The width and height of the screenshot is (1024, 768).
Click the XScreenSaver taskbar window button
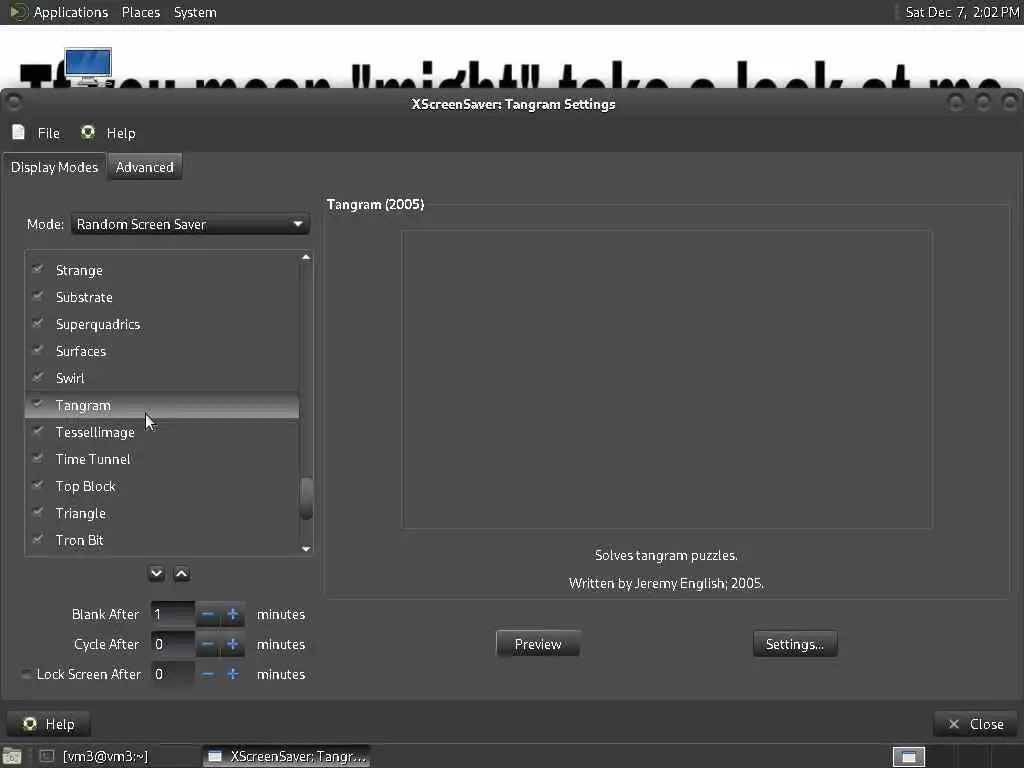(x=287, y=756)
